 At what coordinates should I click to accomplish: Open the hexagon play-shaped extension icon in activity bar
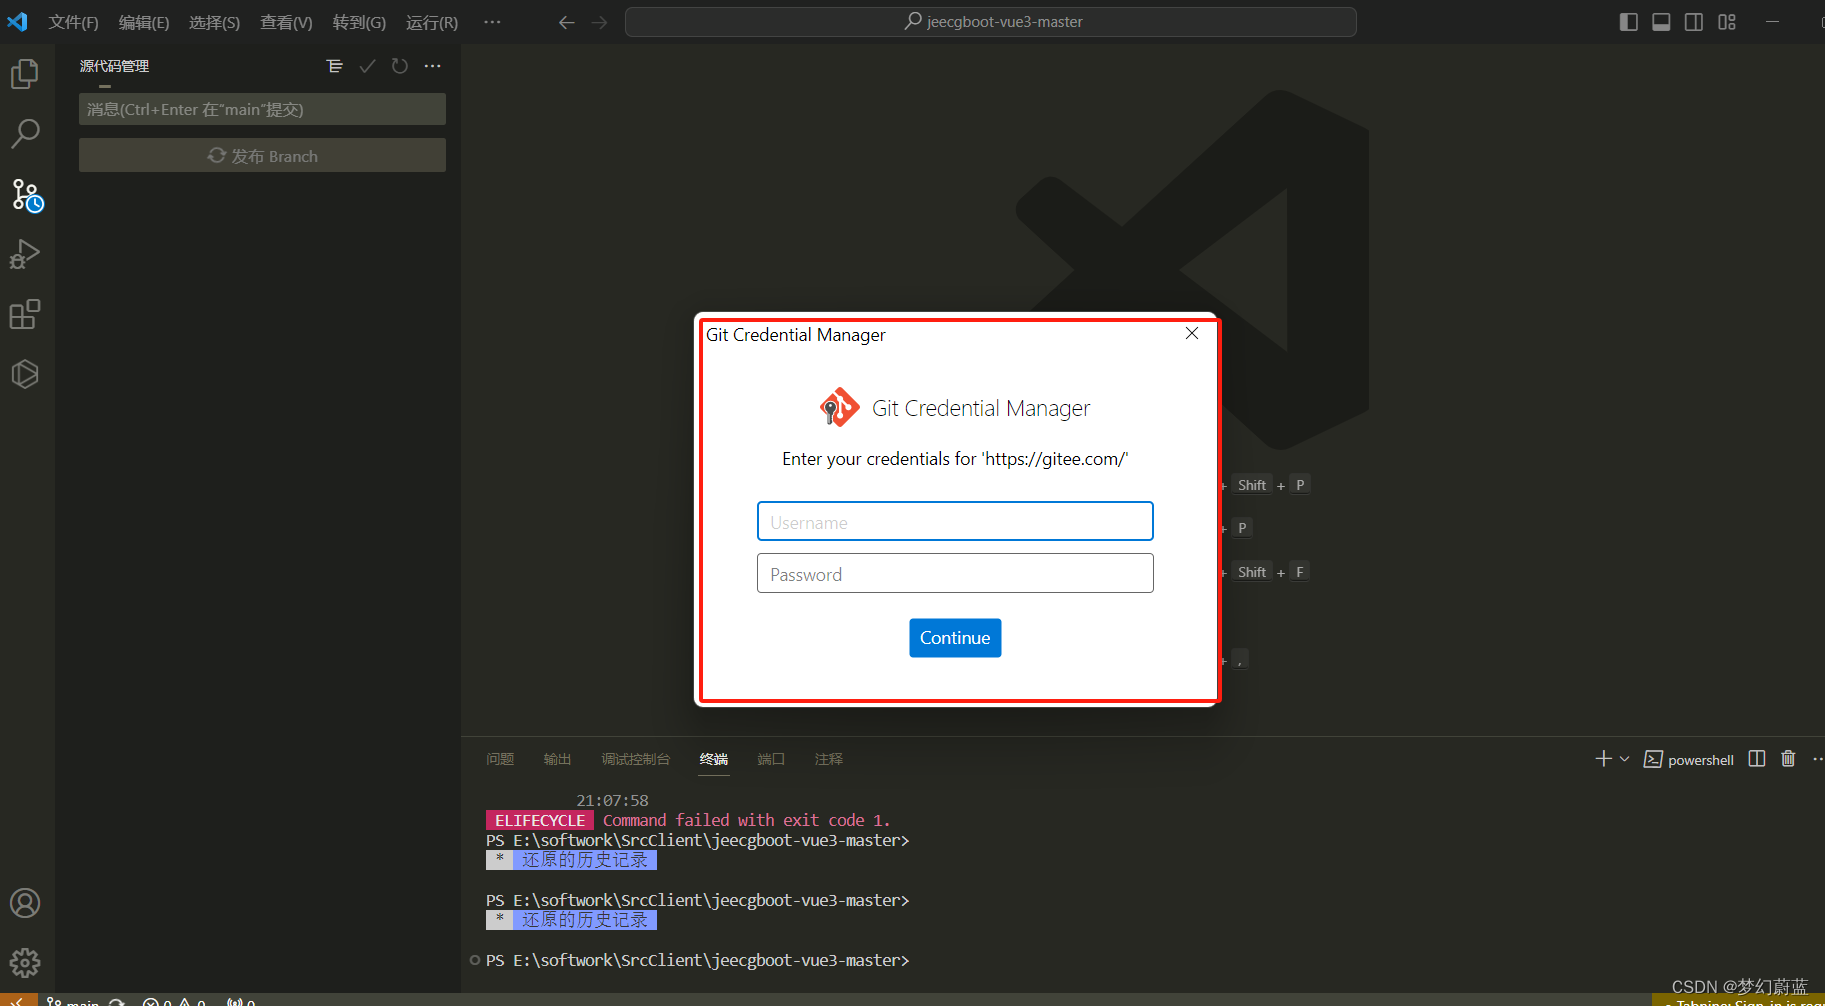point(25,374)
